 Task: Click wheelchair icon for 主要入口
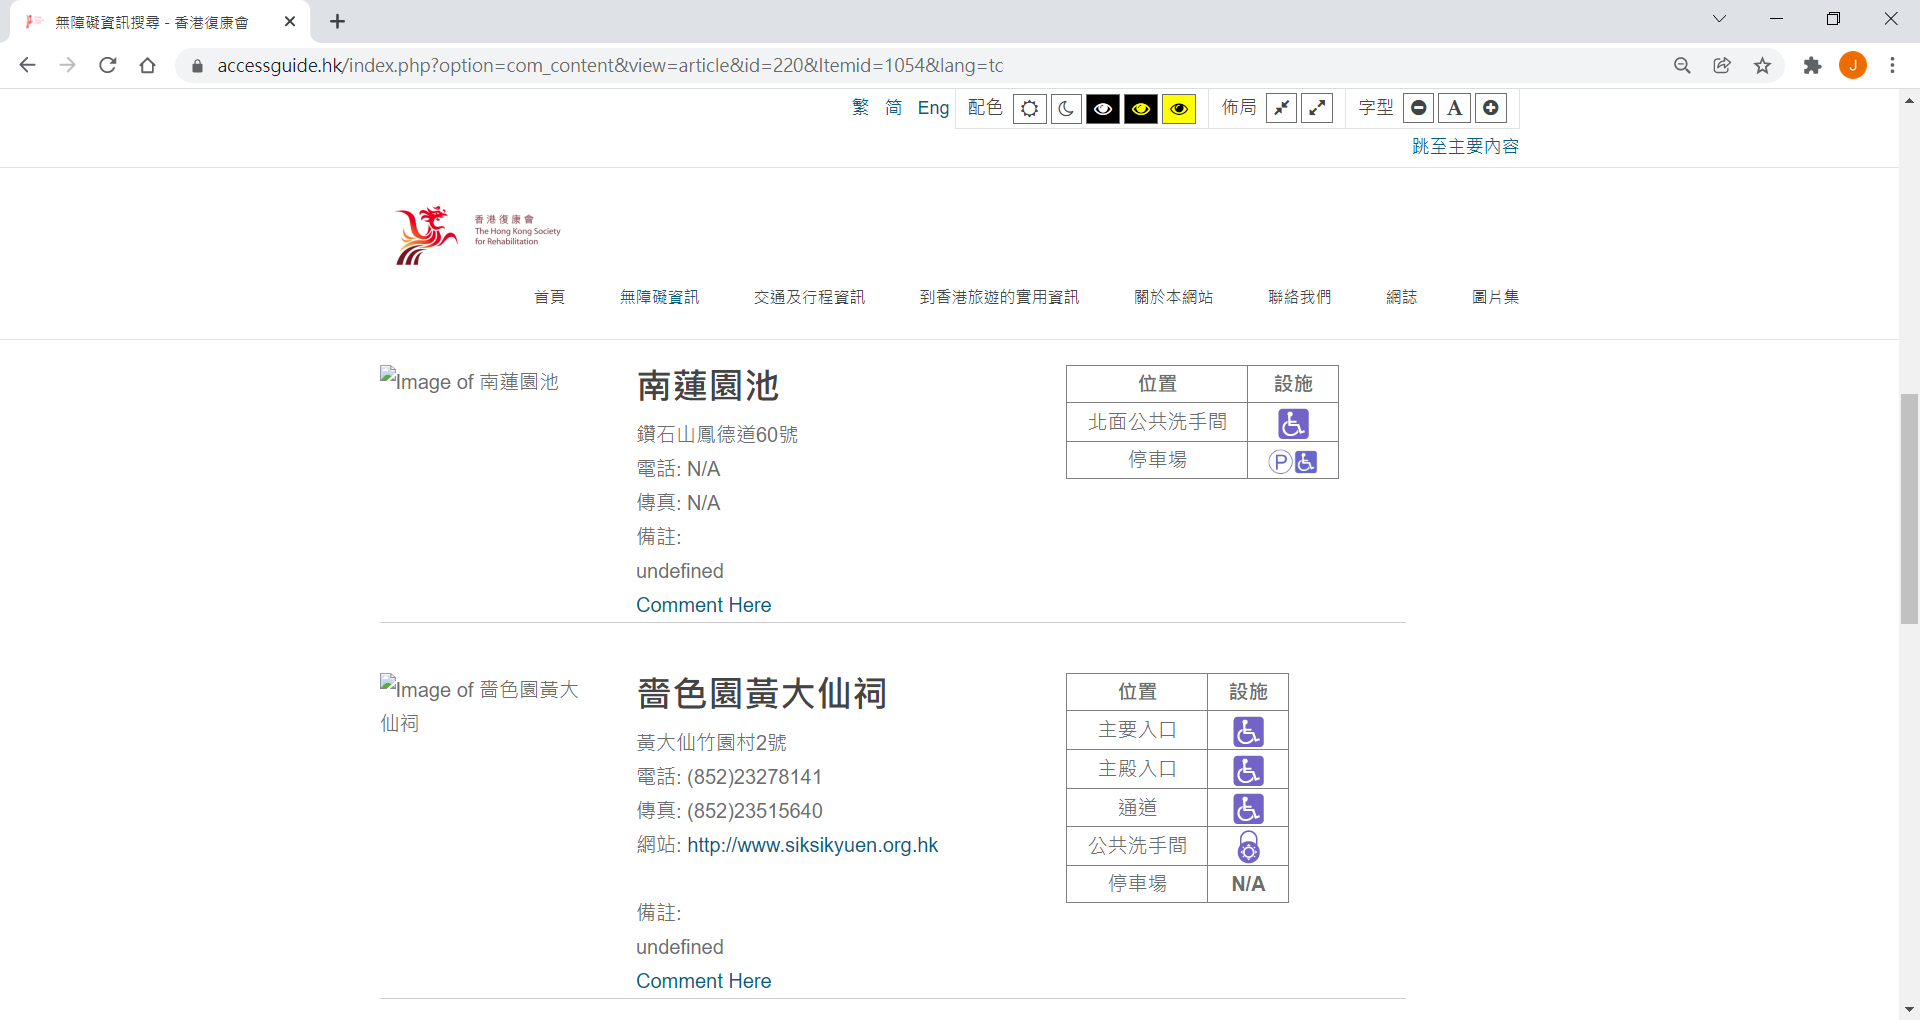1248,732
